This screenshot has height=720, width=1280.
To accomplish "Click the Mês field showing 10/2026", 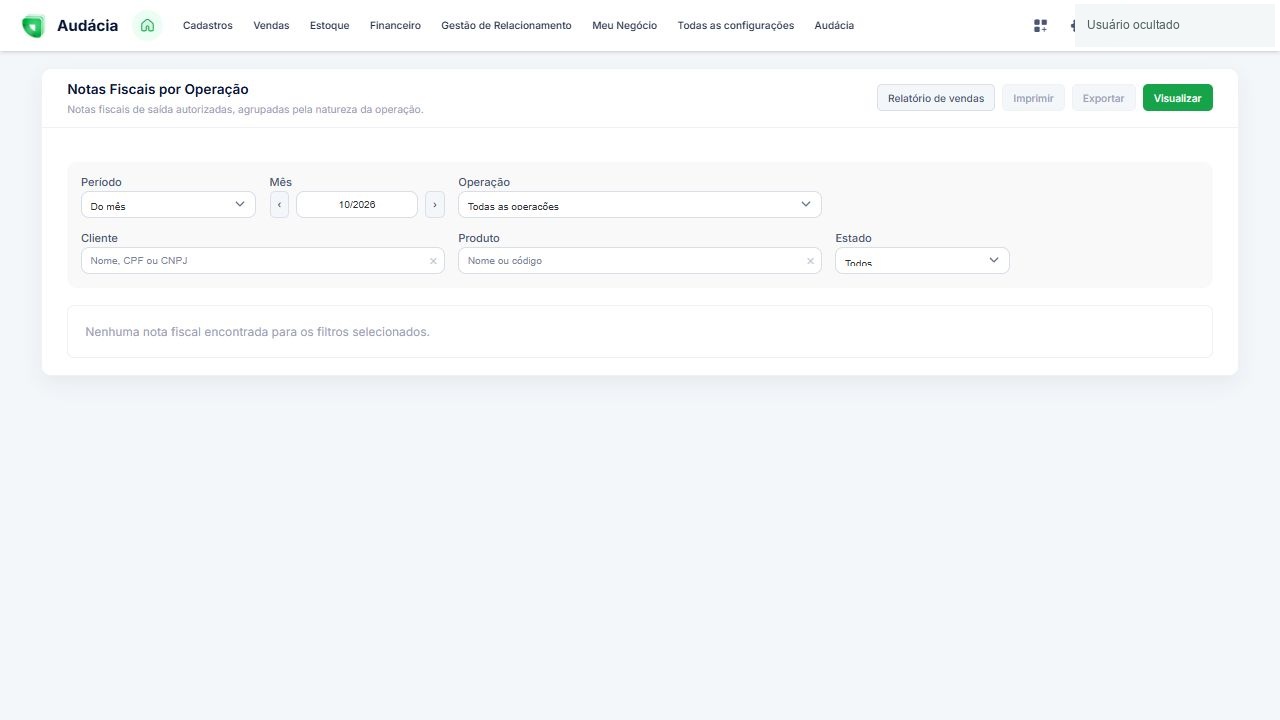I will (x=357, y=205).
